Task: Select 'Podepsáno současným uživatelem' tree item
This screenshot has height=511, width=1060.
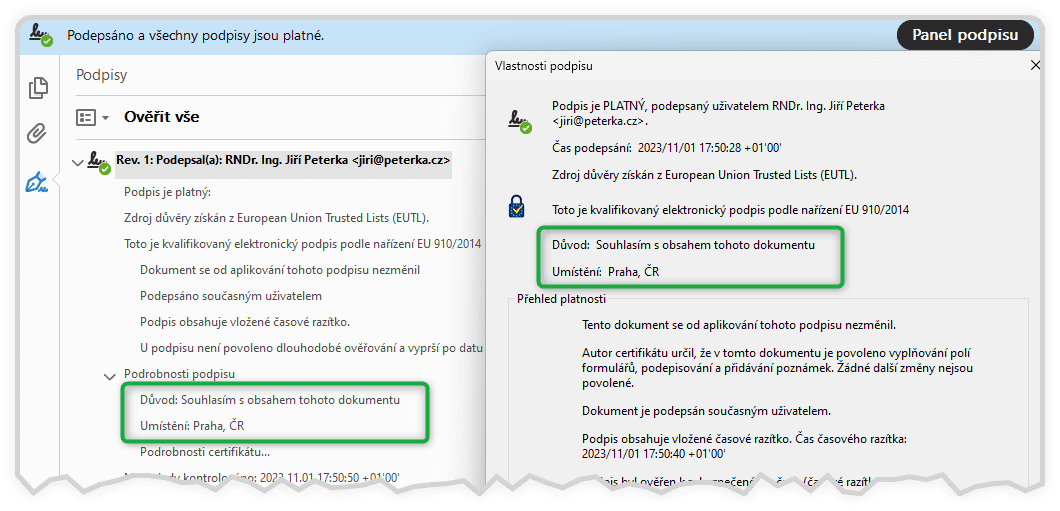Action: point(230,296)
